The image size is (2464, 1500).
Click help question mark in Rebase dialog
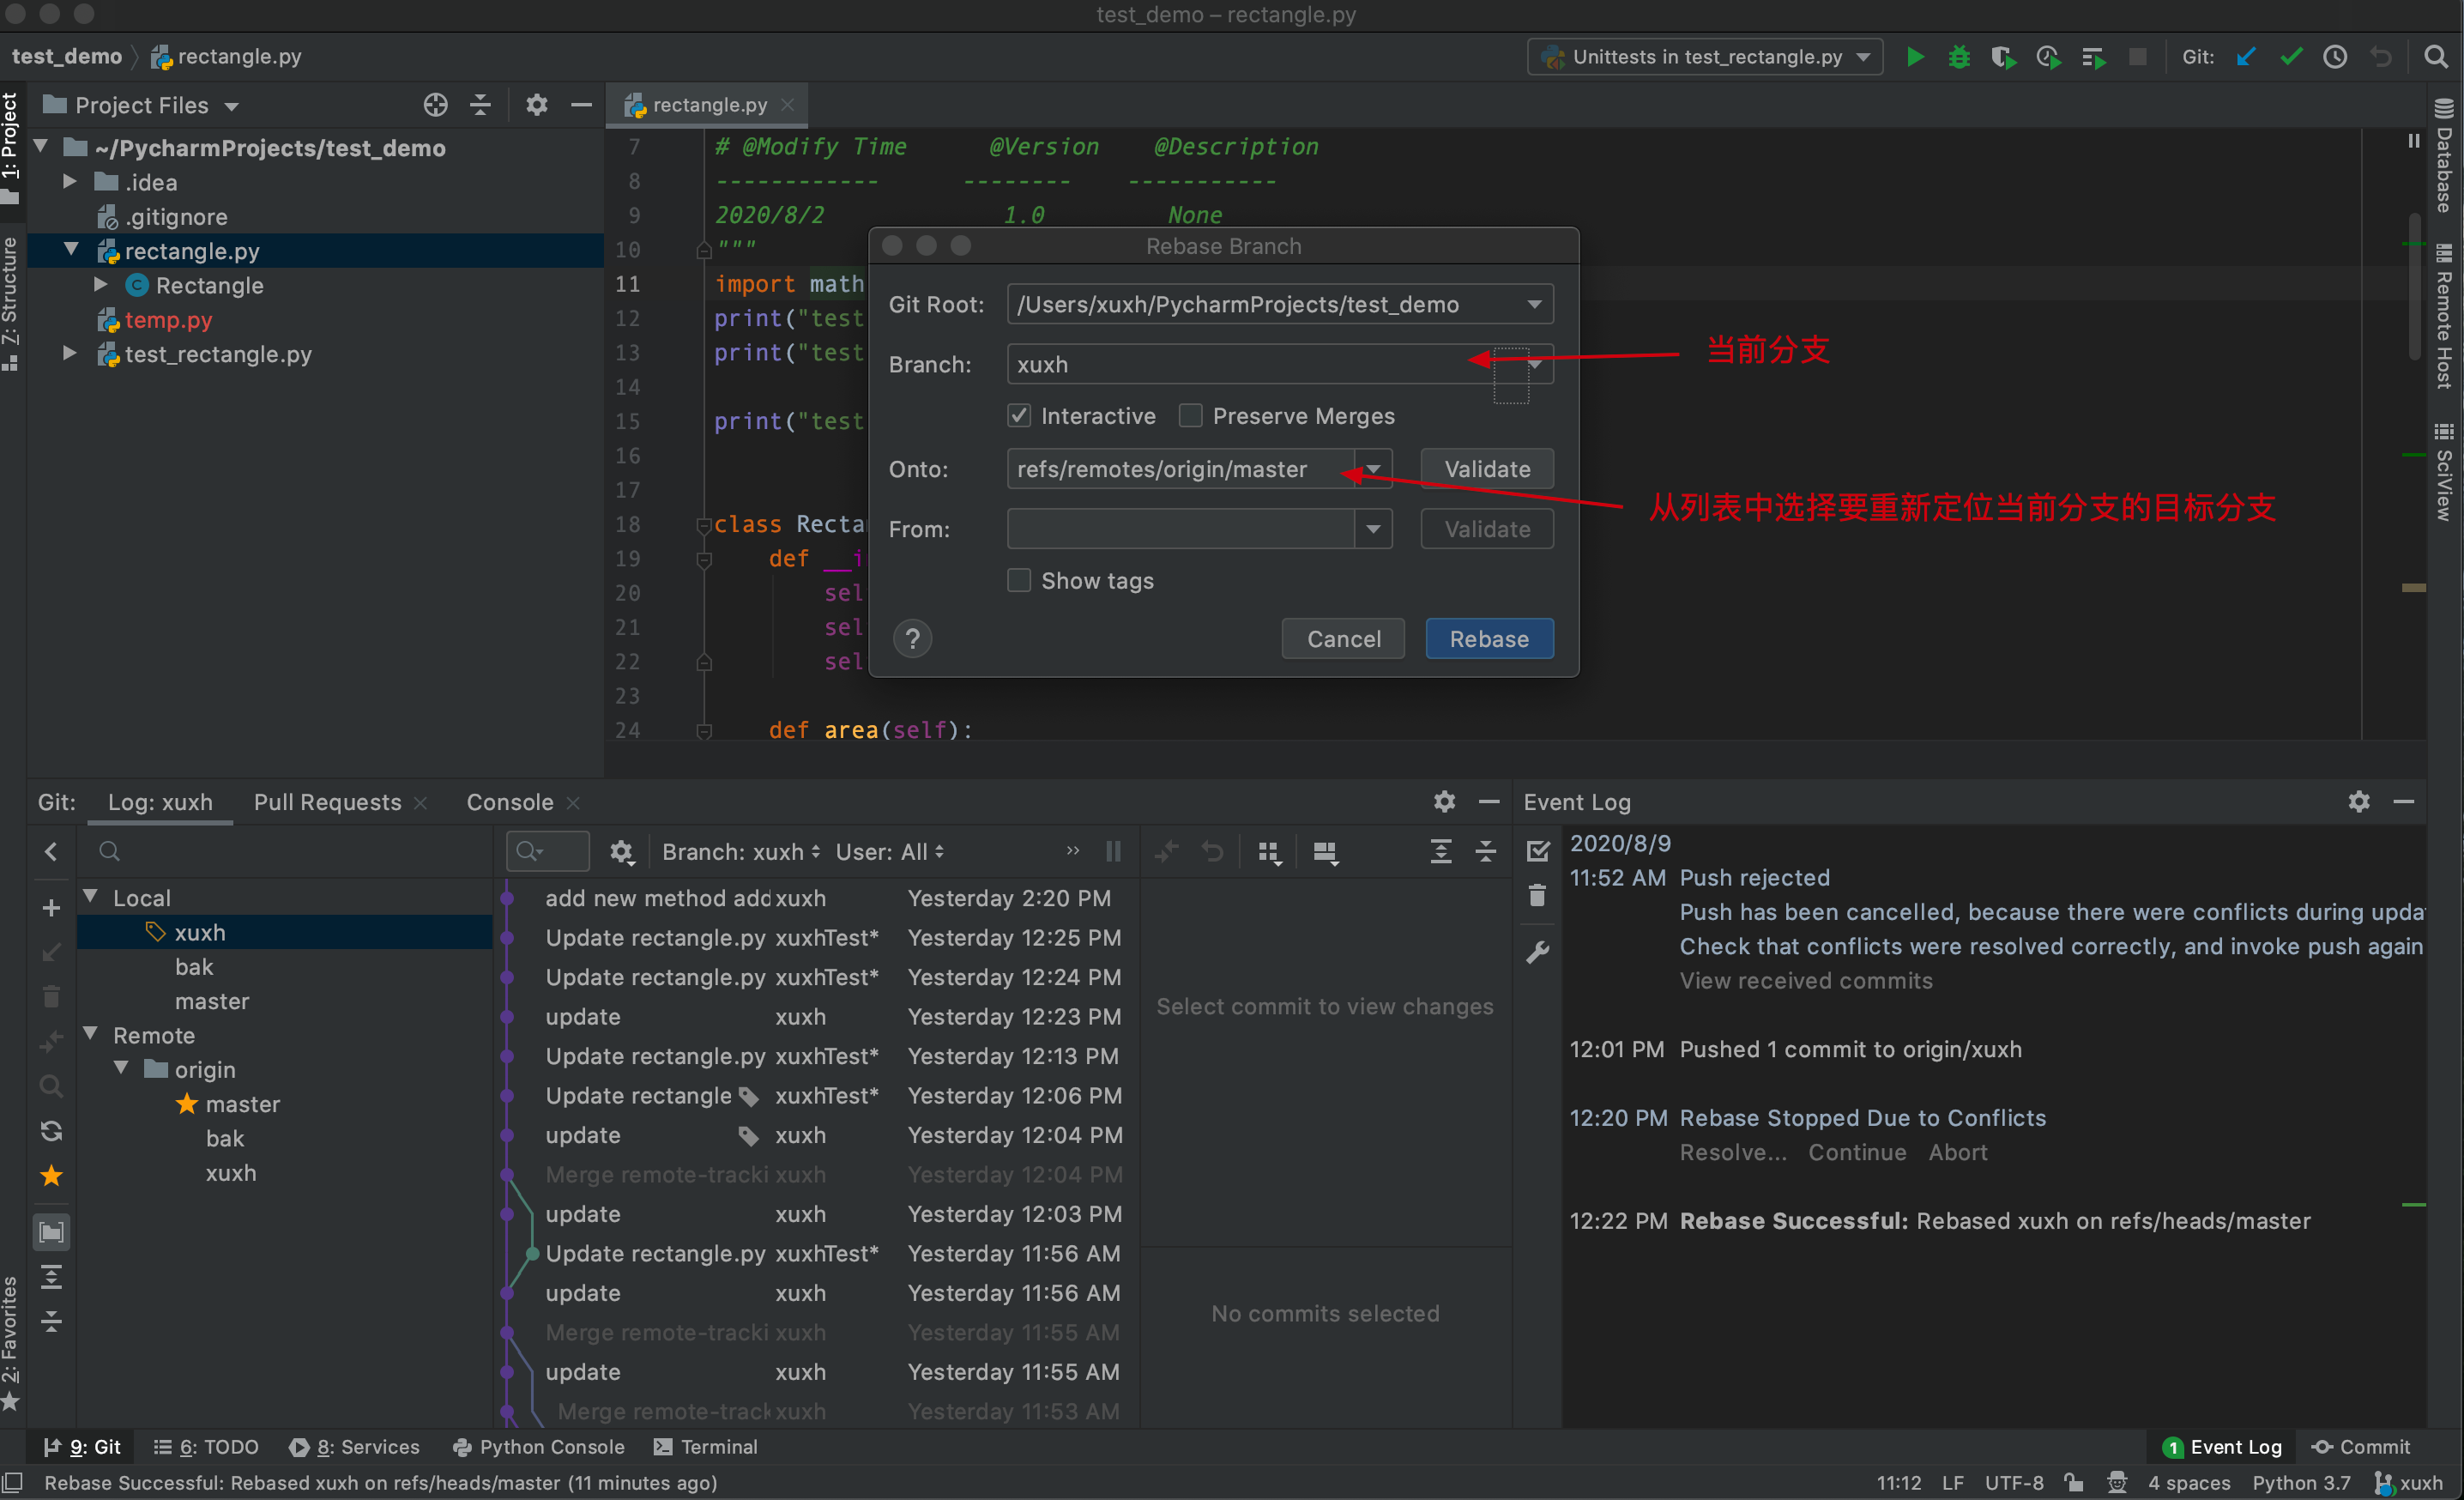click(912, 639)
